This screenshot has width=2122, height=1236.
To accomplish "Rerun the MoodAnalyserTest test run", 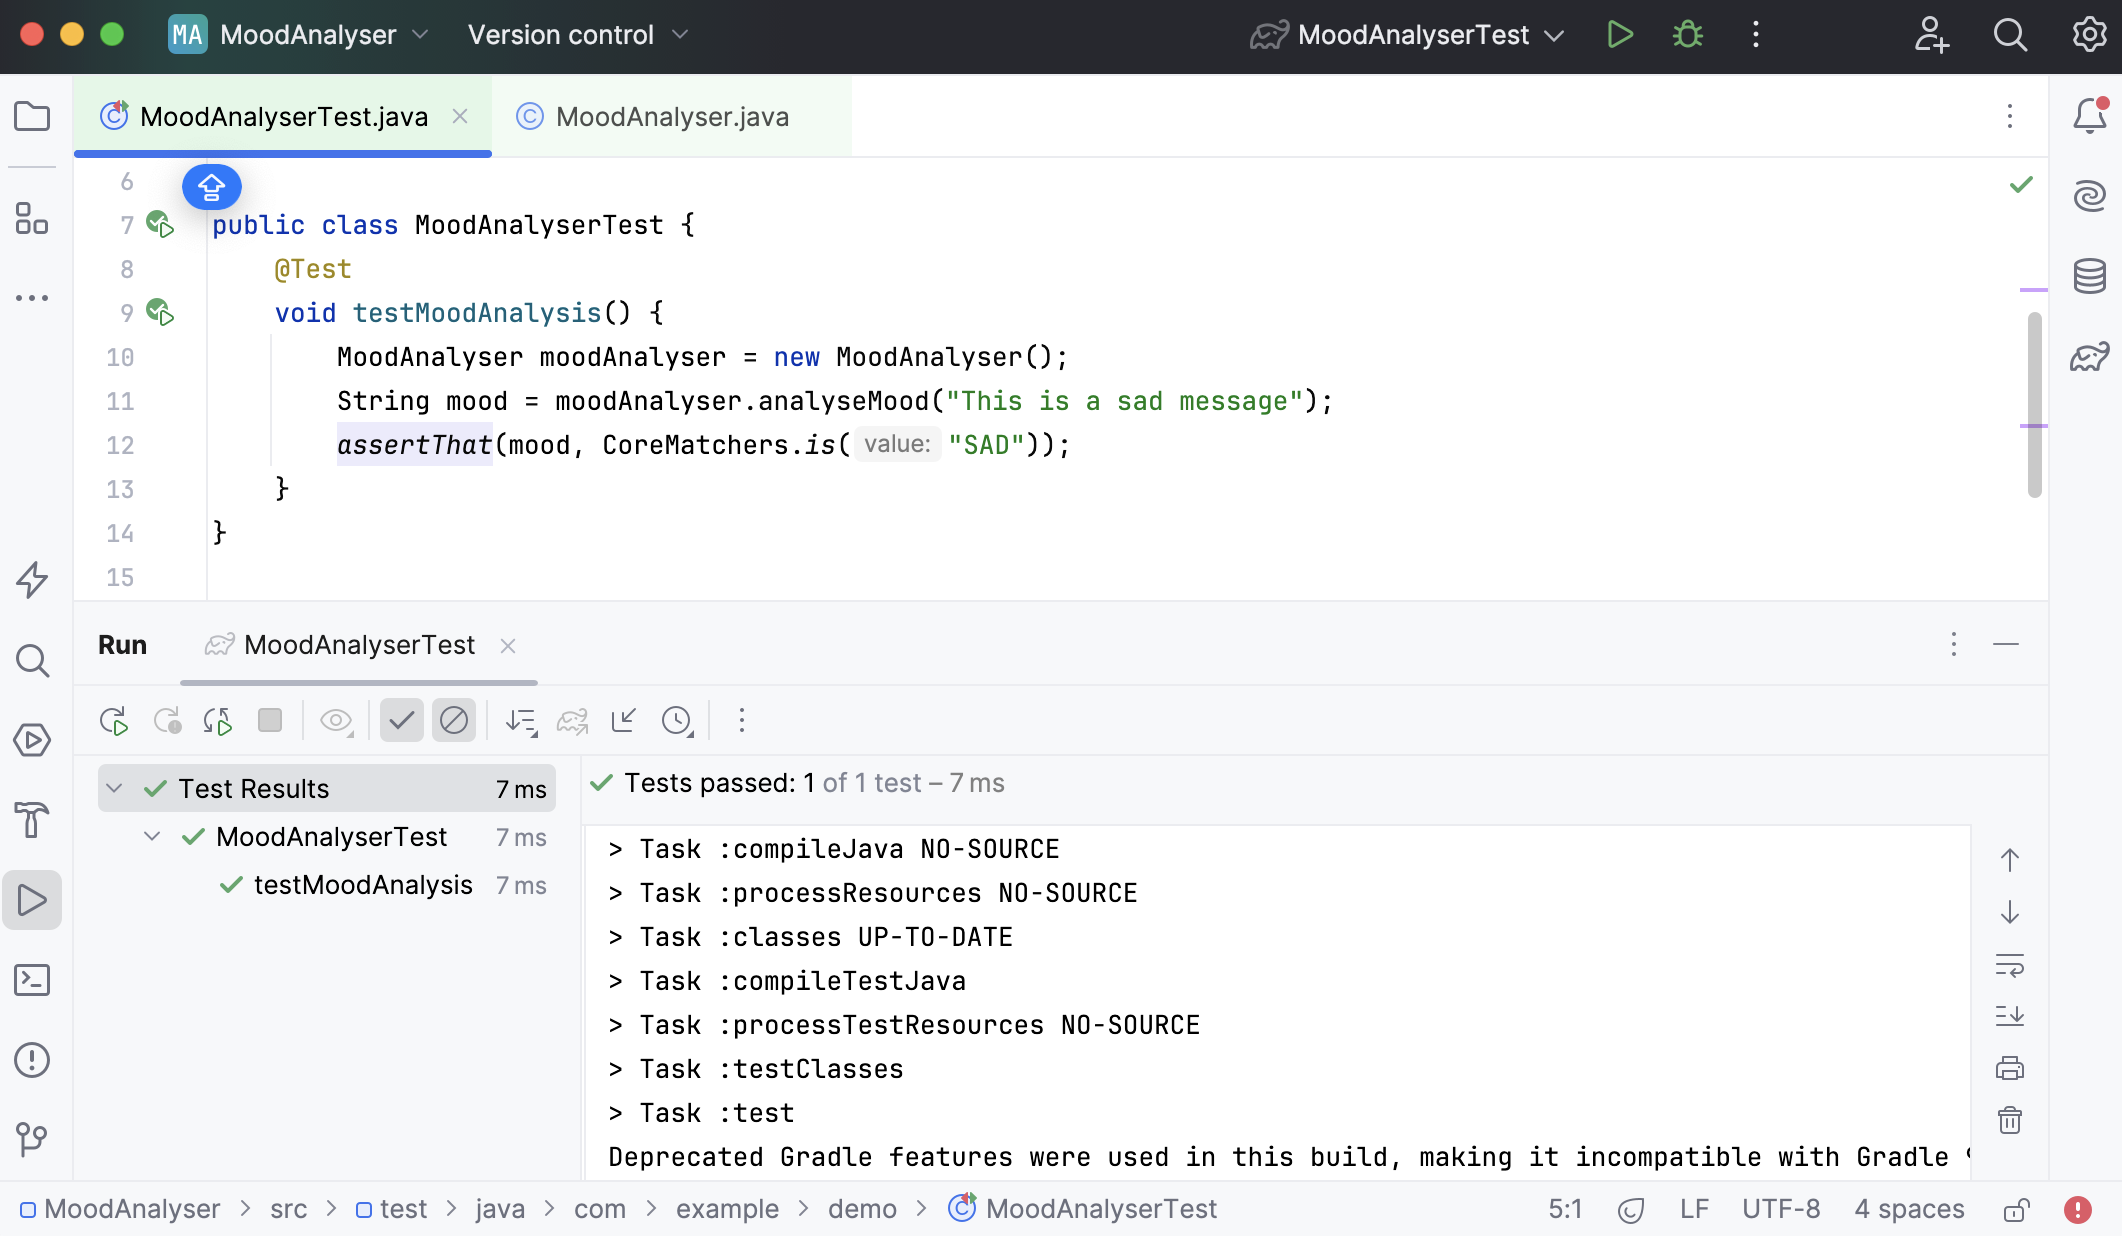I will coord(113,720).
